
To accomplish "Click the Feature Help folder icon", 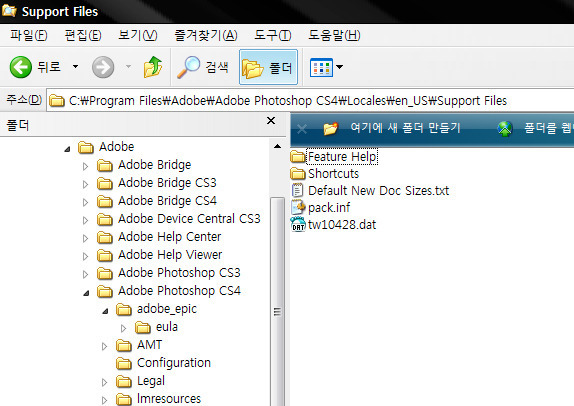I will pos(298,156).
